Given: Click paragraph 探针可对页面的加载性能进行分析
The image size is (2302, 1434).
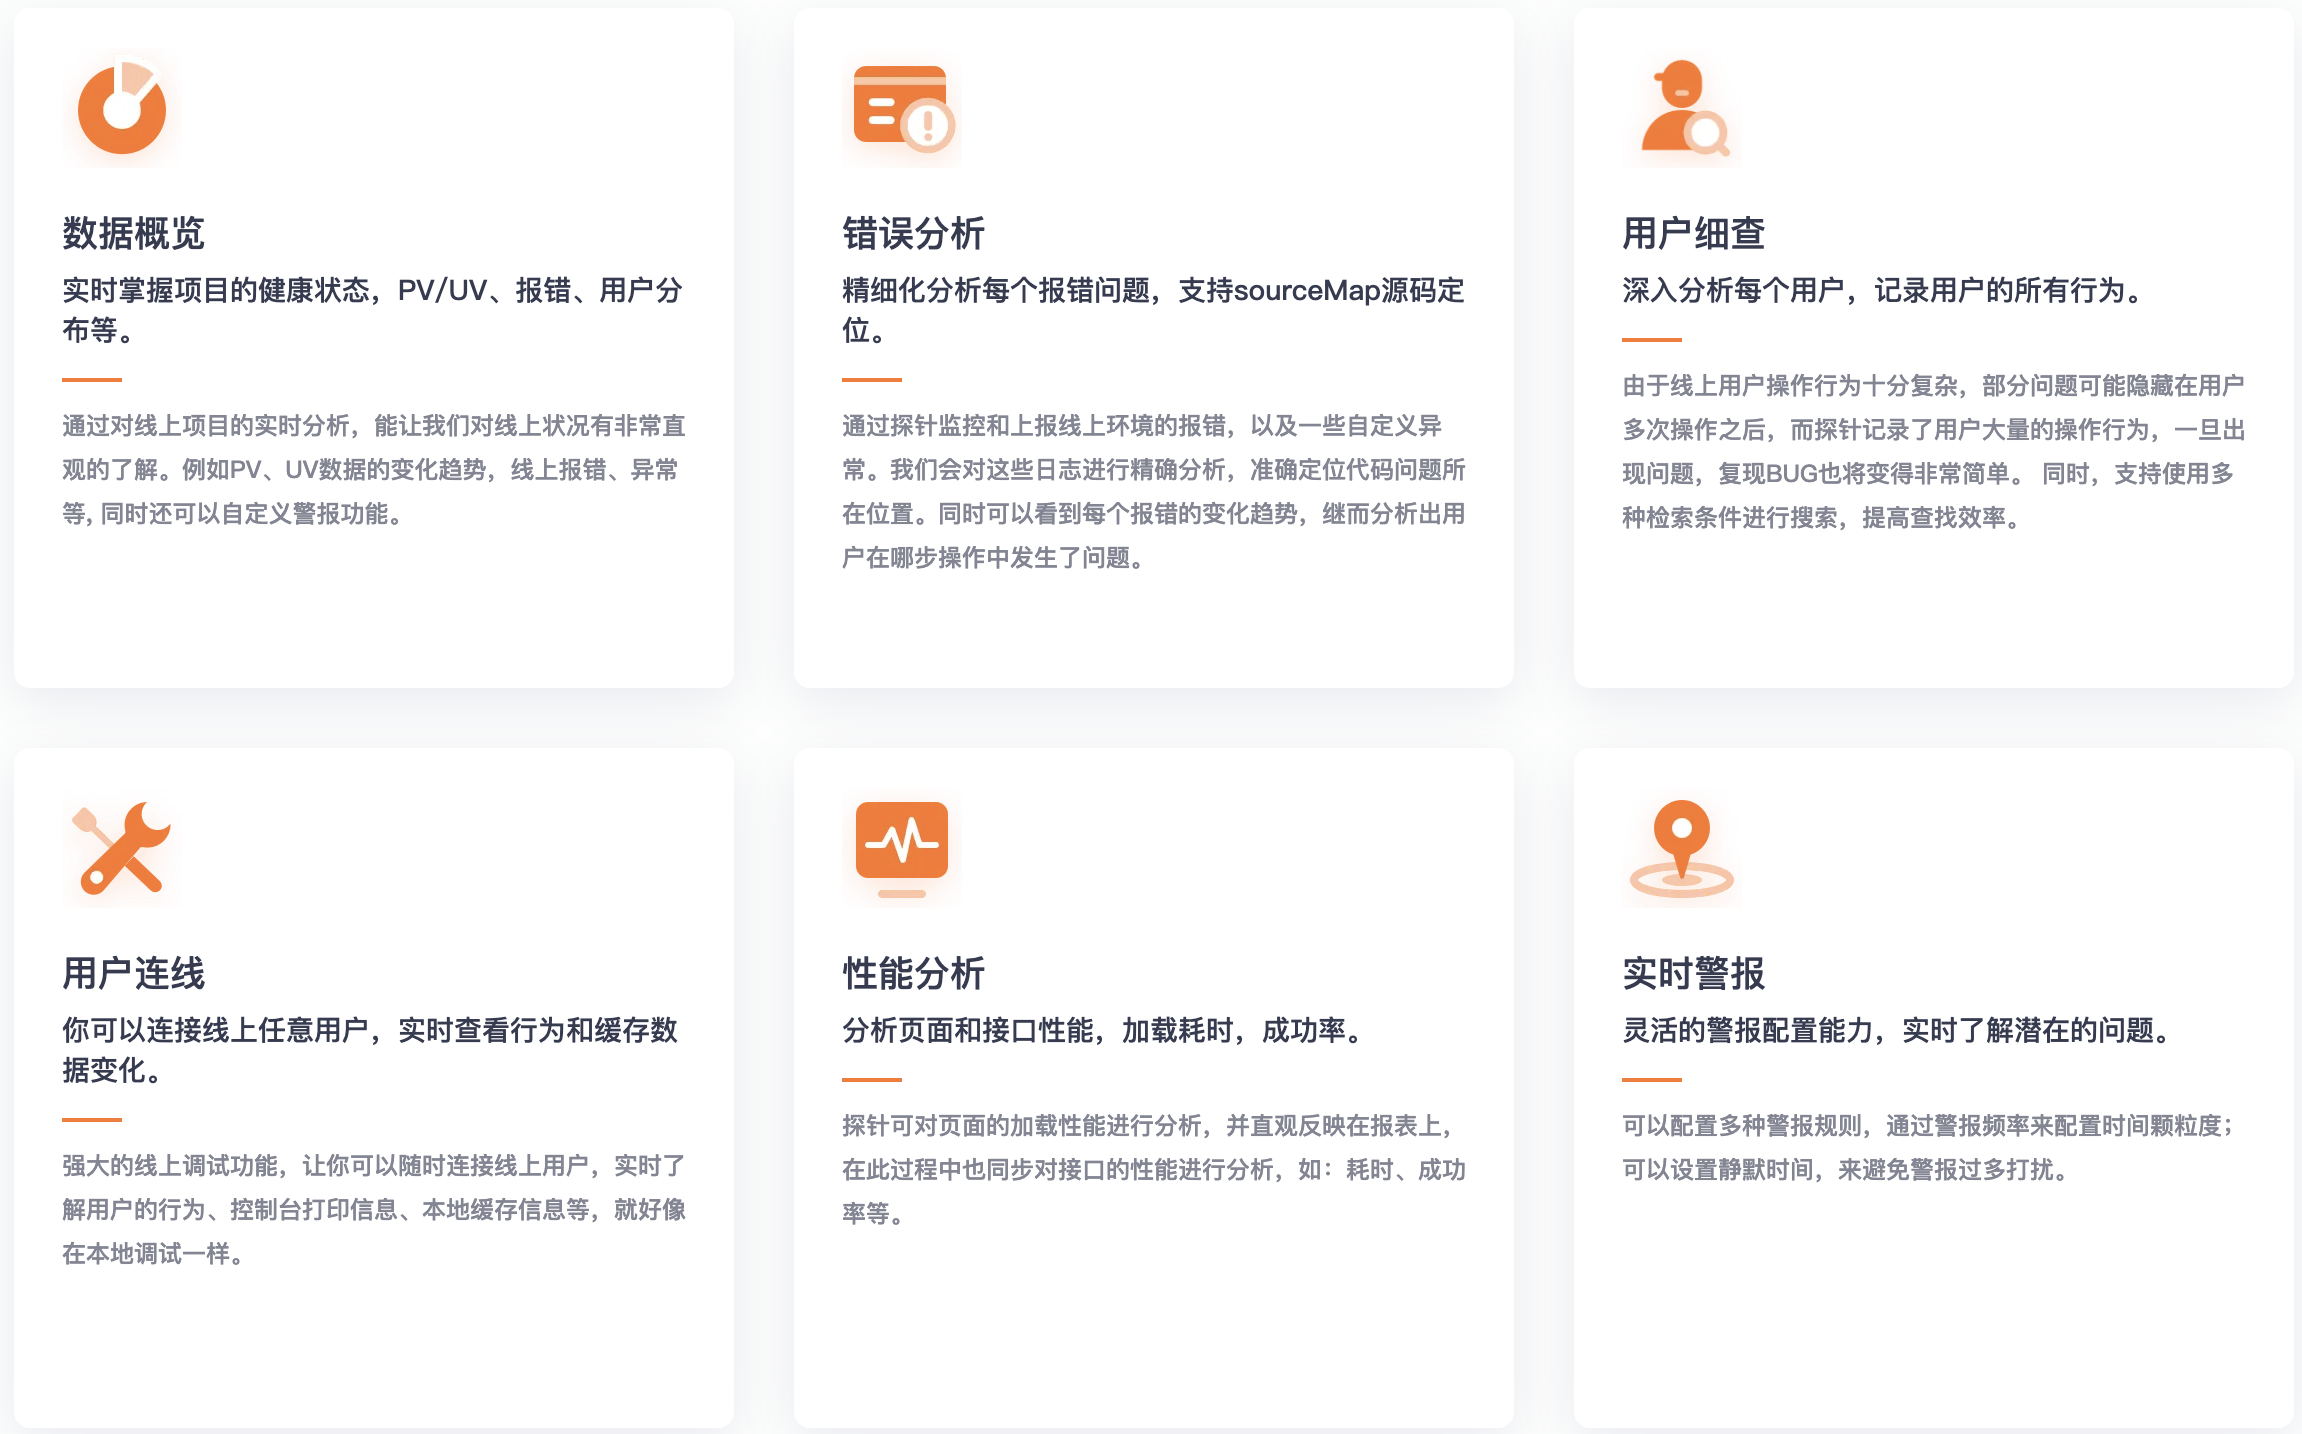Looking at the screenshot, I should [x=1154, y=1170].
